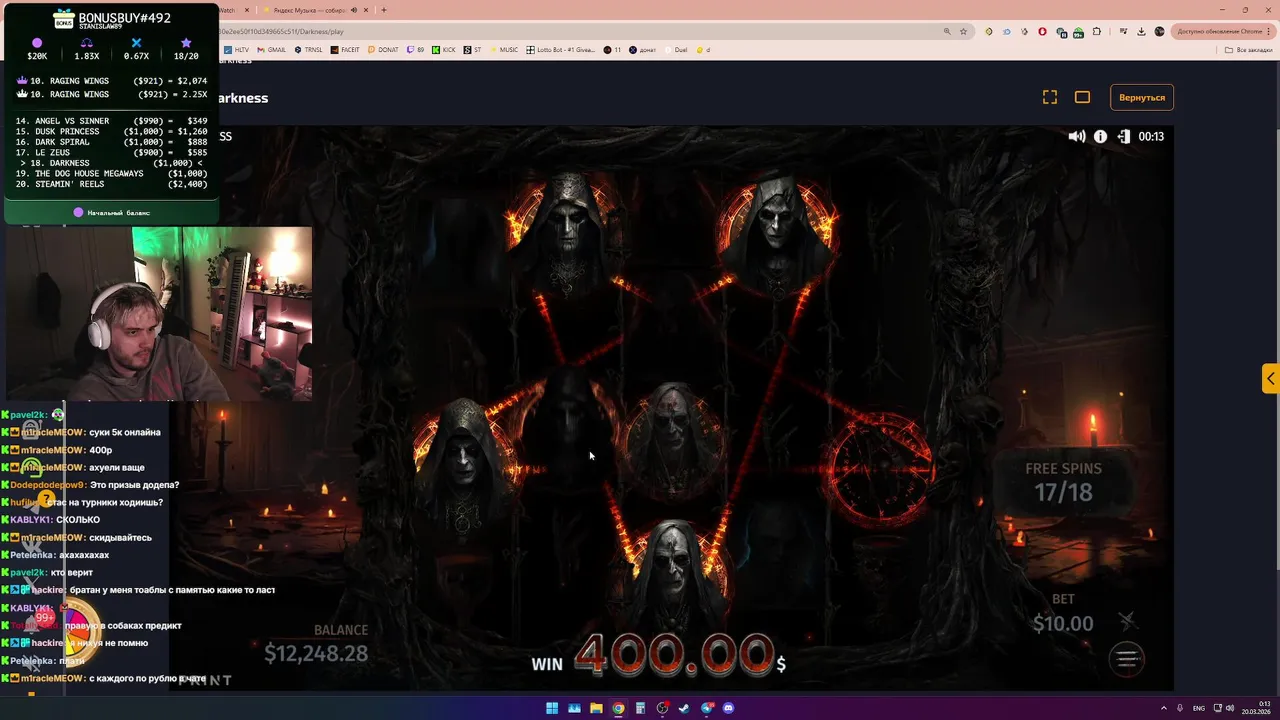Open Chrome from the taskbar

[618, 708]
